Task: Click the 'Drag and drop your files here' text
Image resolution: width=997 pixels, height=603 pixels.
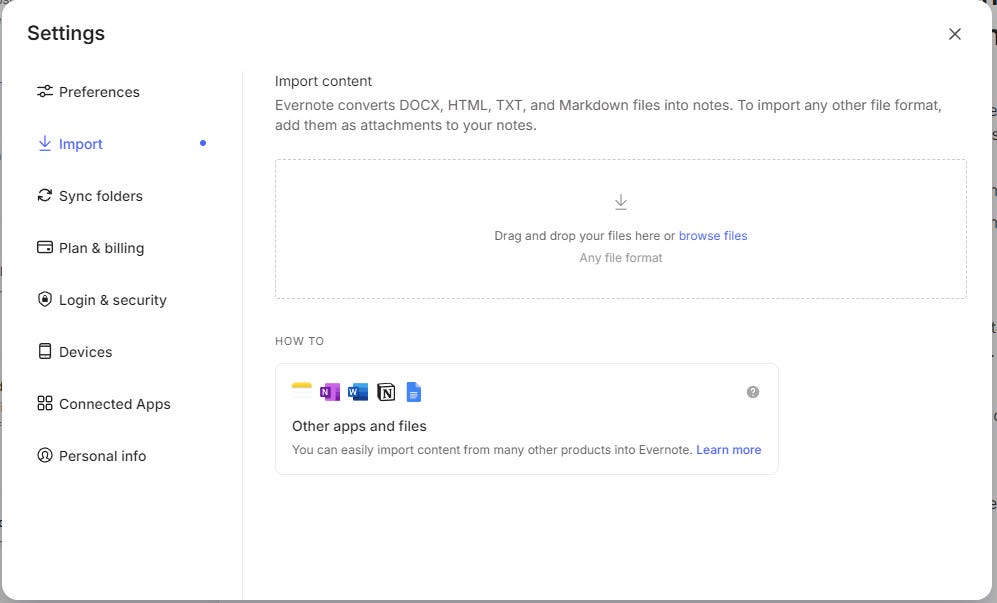Action: tap(577, 236)
